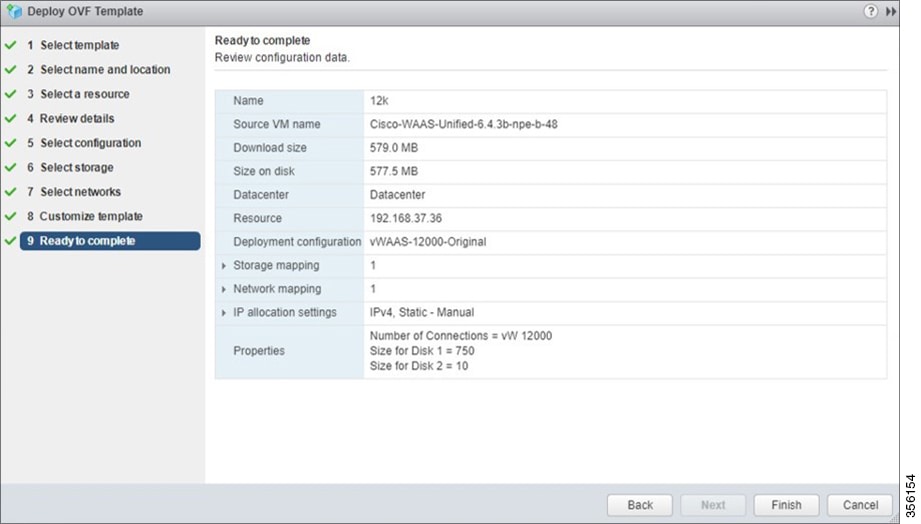
Task: Click Finish to deploy the template
Action: 786,505
